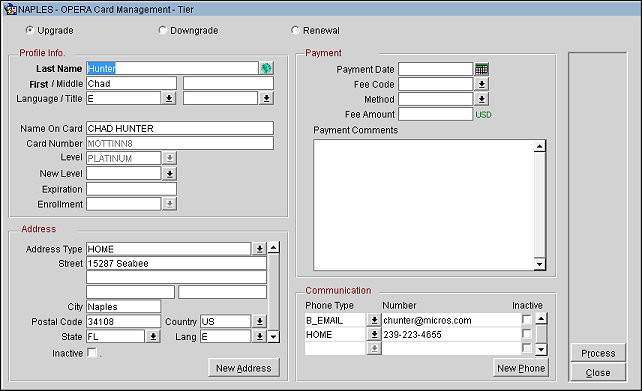
Task: Click the New Phone button
Action: click(521, 368)
